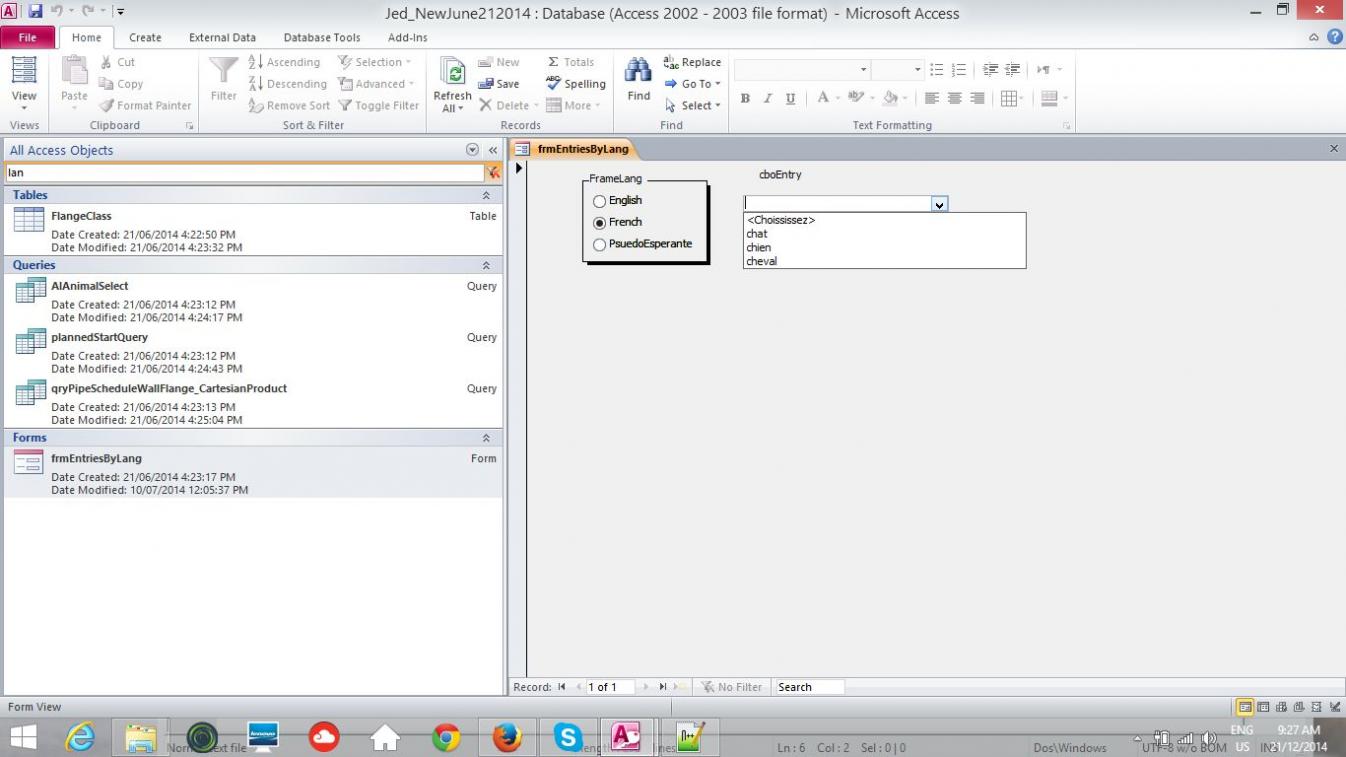This screenshot has height=757, width=1346.
Task: Click the Windows Start button
Action: pos(22,738)
